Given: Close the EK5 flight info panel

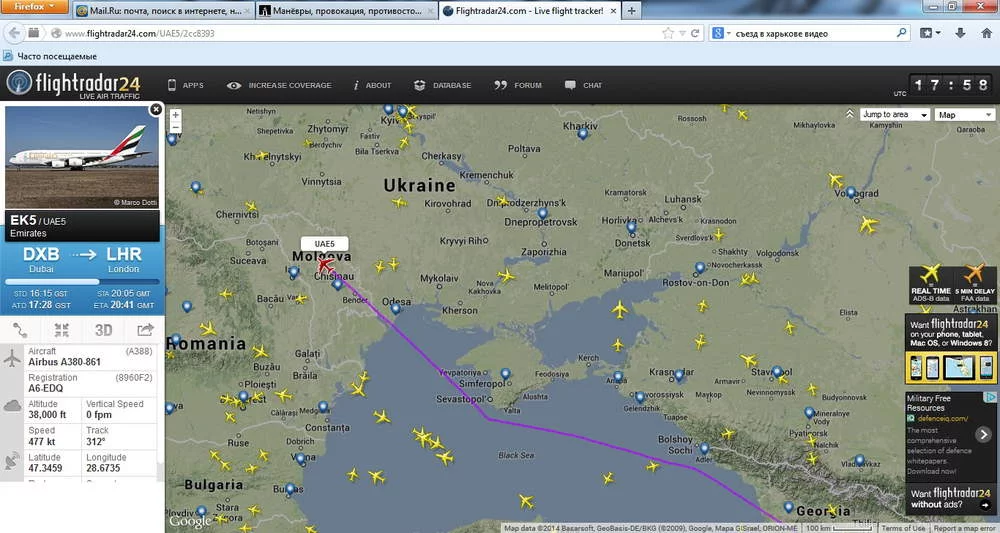Looking at the screenshot, I should 156,110.
